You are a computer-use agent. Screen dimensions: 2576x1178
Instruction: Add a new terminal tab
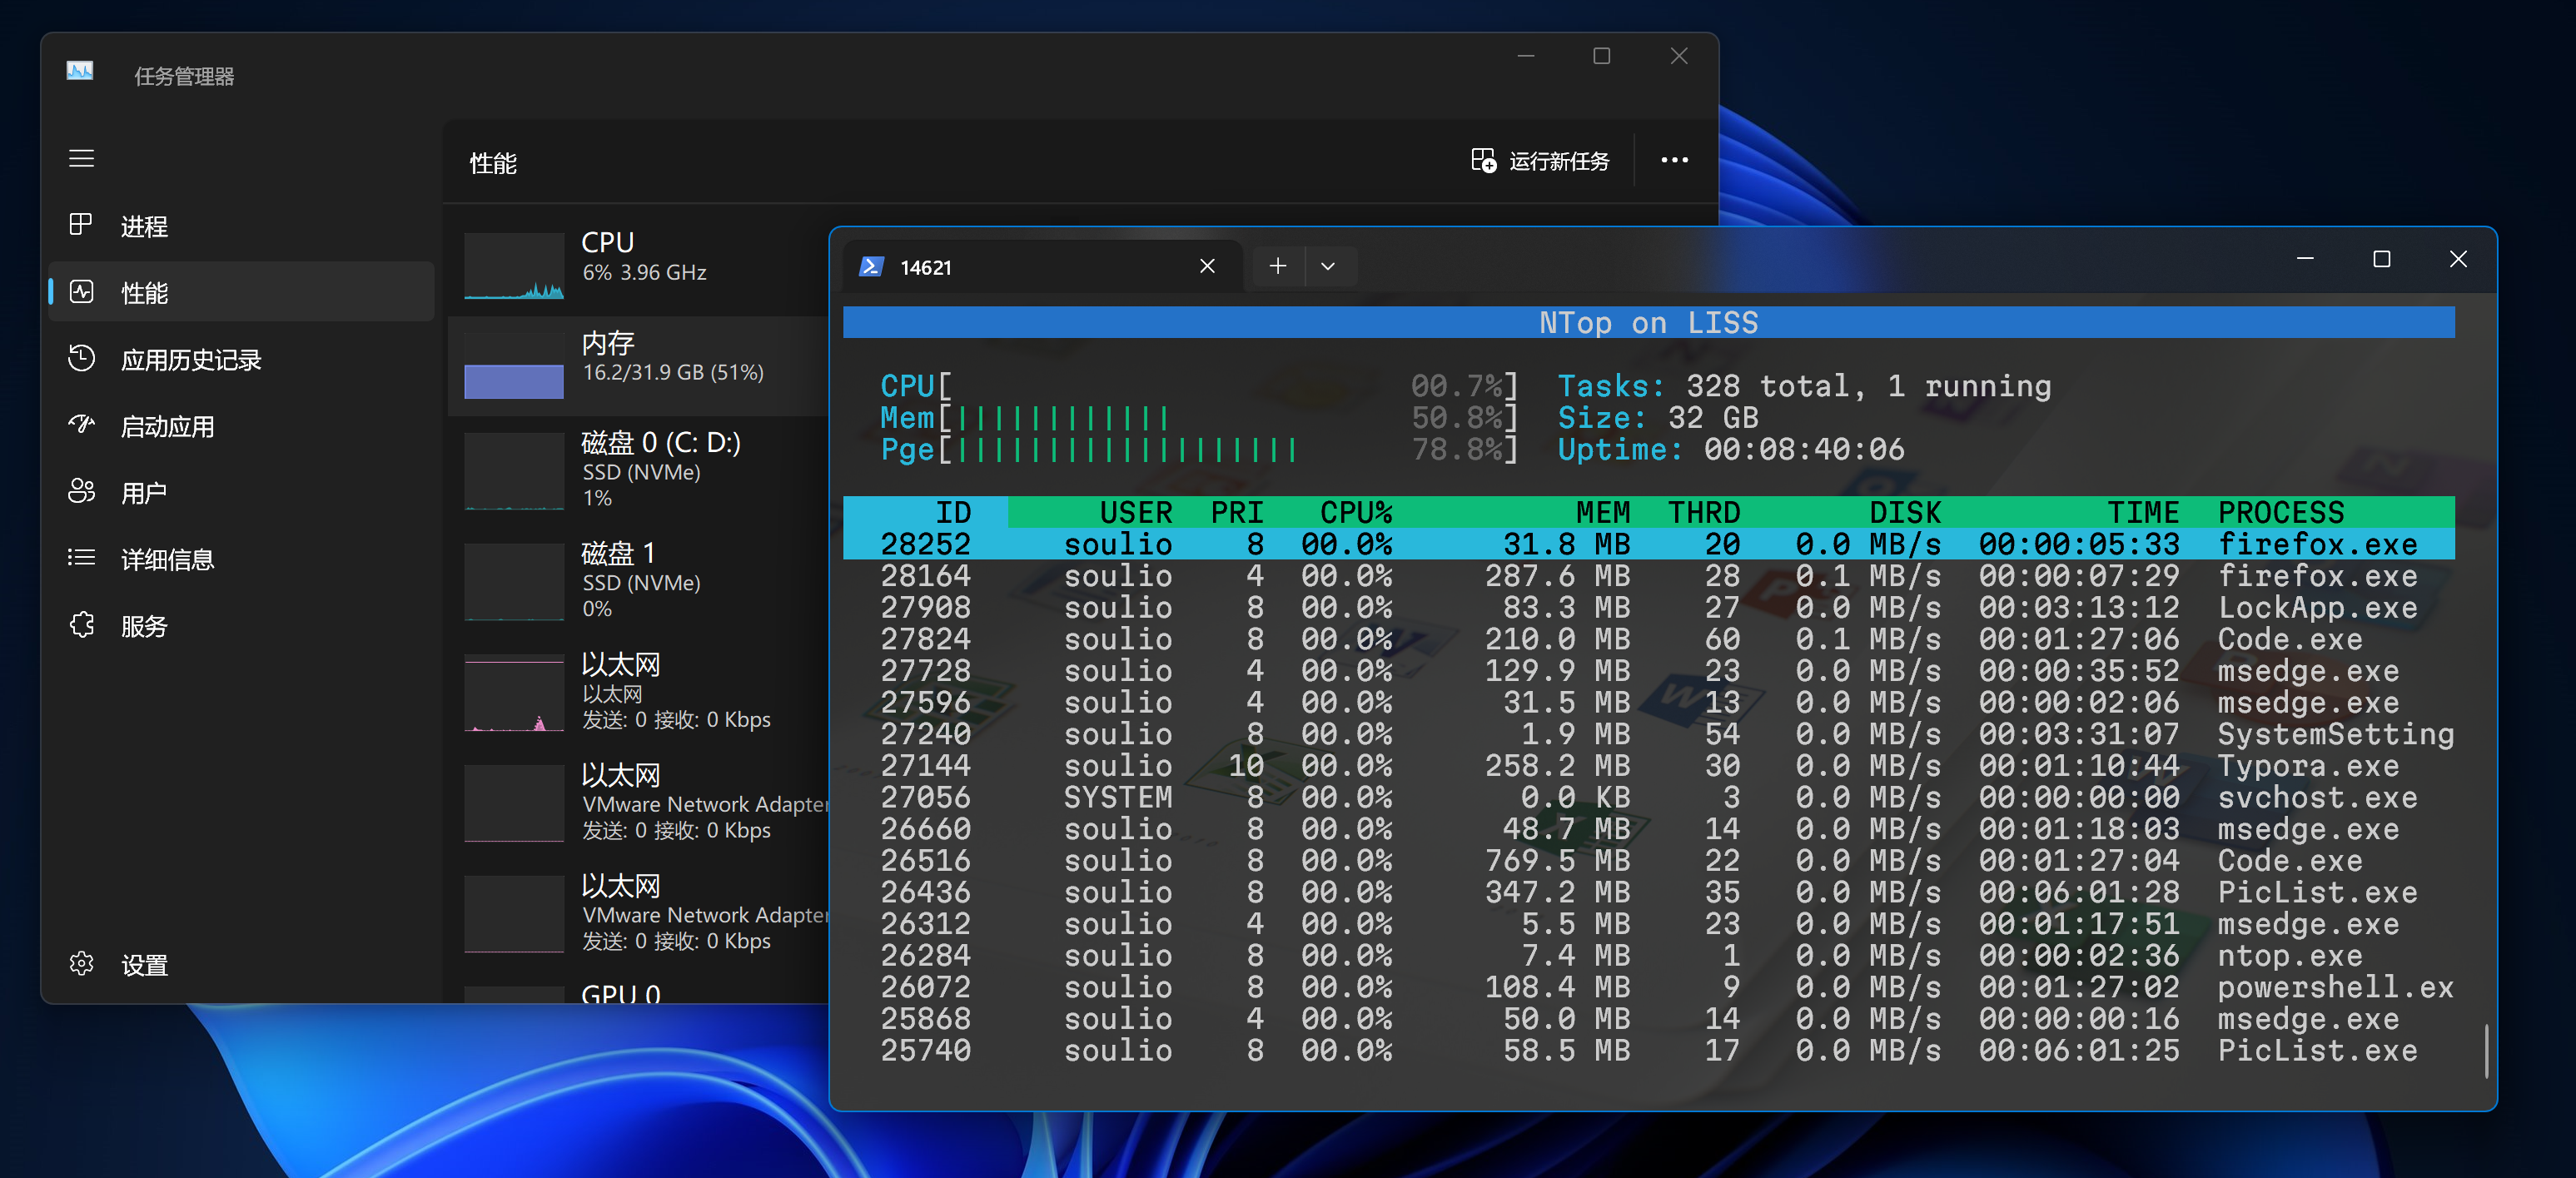(1277, 267)
